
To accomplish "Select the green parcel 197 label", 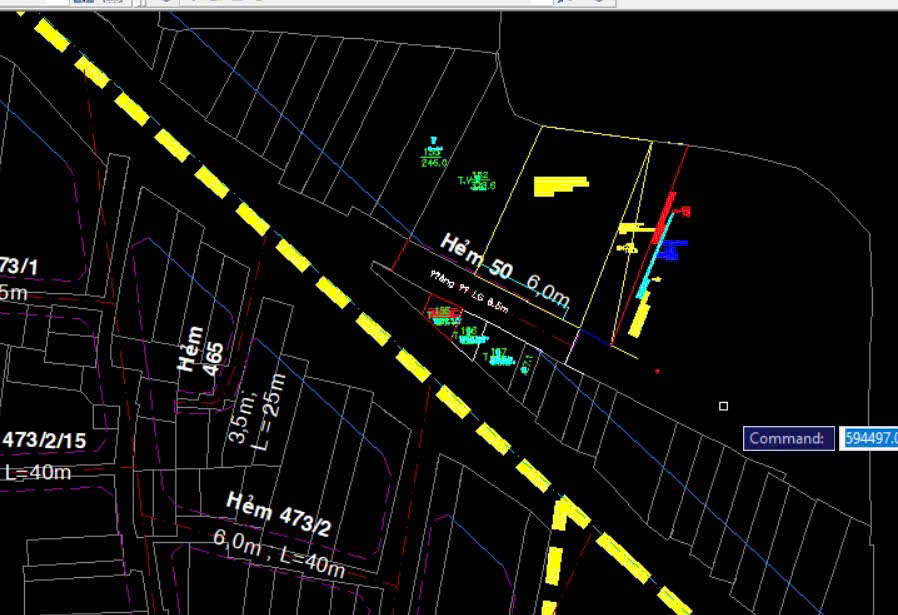I will pyautogui.click(x=498, y=355).
